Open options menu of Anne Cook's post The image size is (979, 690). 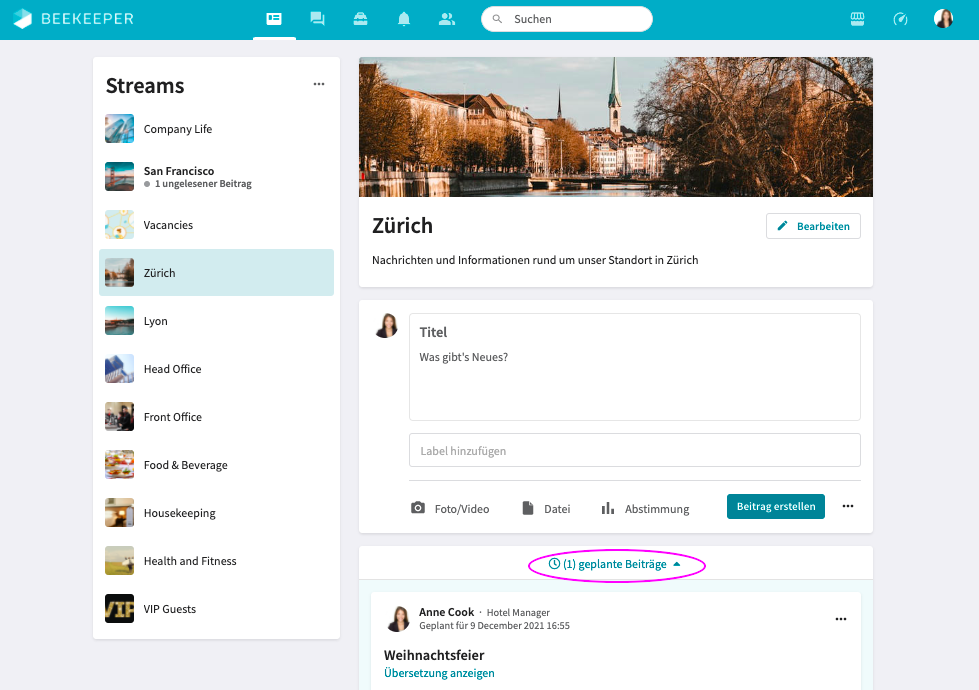coord(841,619)
